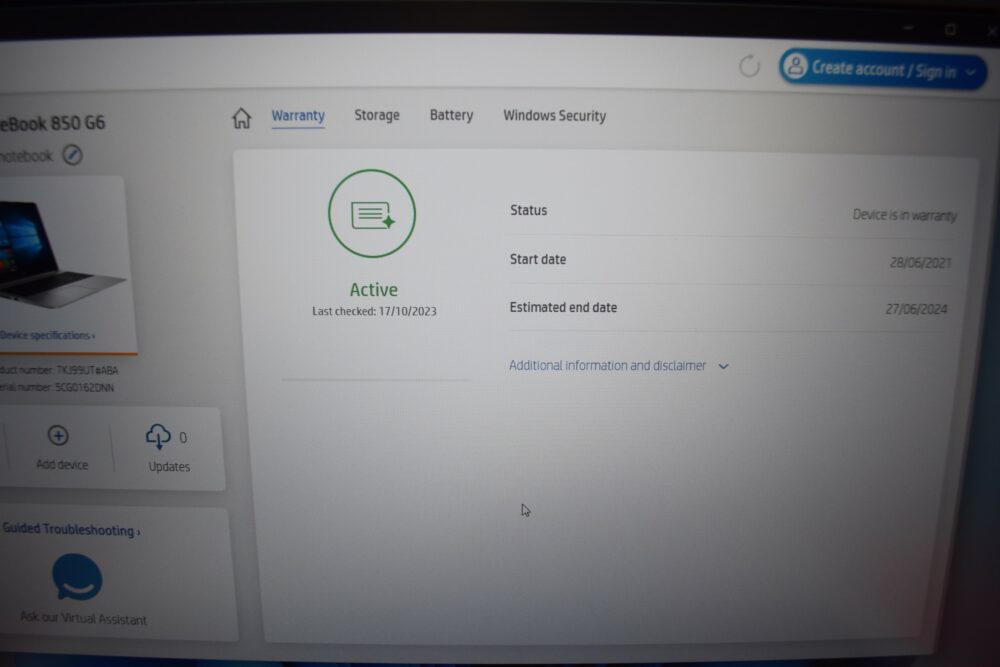Viewport: 1000px width, 667px height.
Task: Select the product number text
Action: tap(59, 370)
